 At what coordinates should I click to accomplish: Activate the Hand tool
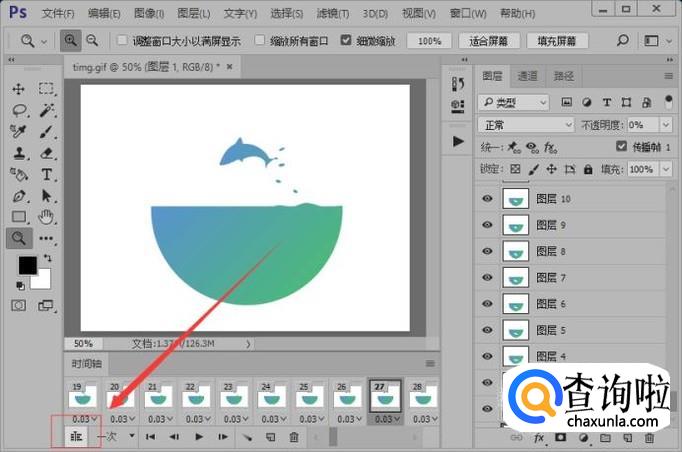click(x=46, y=216)
